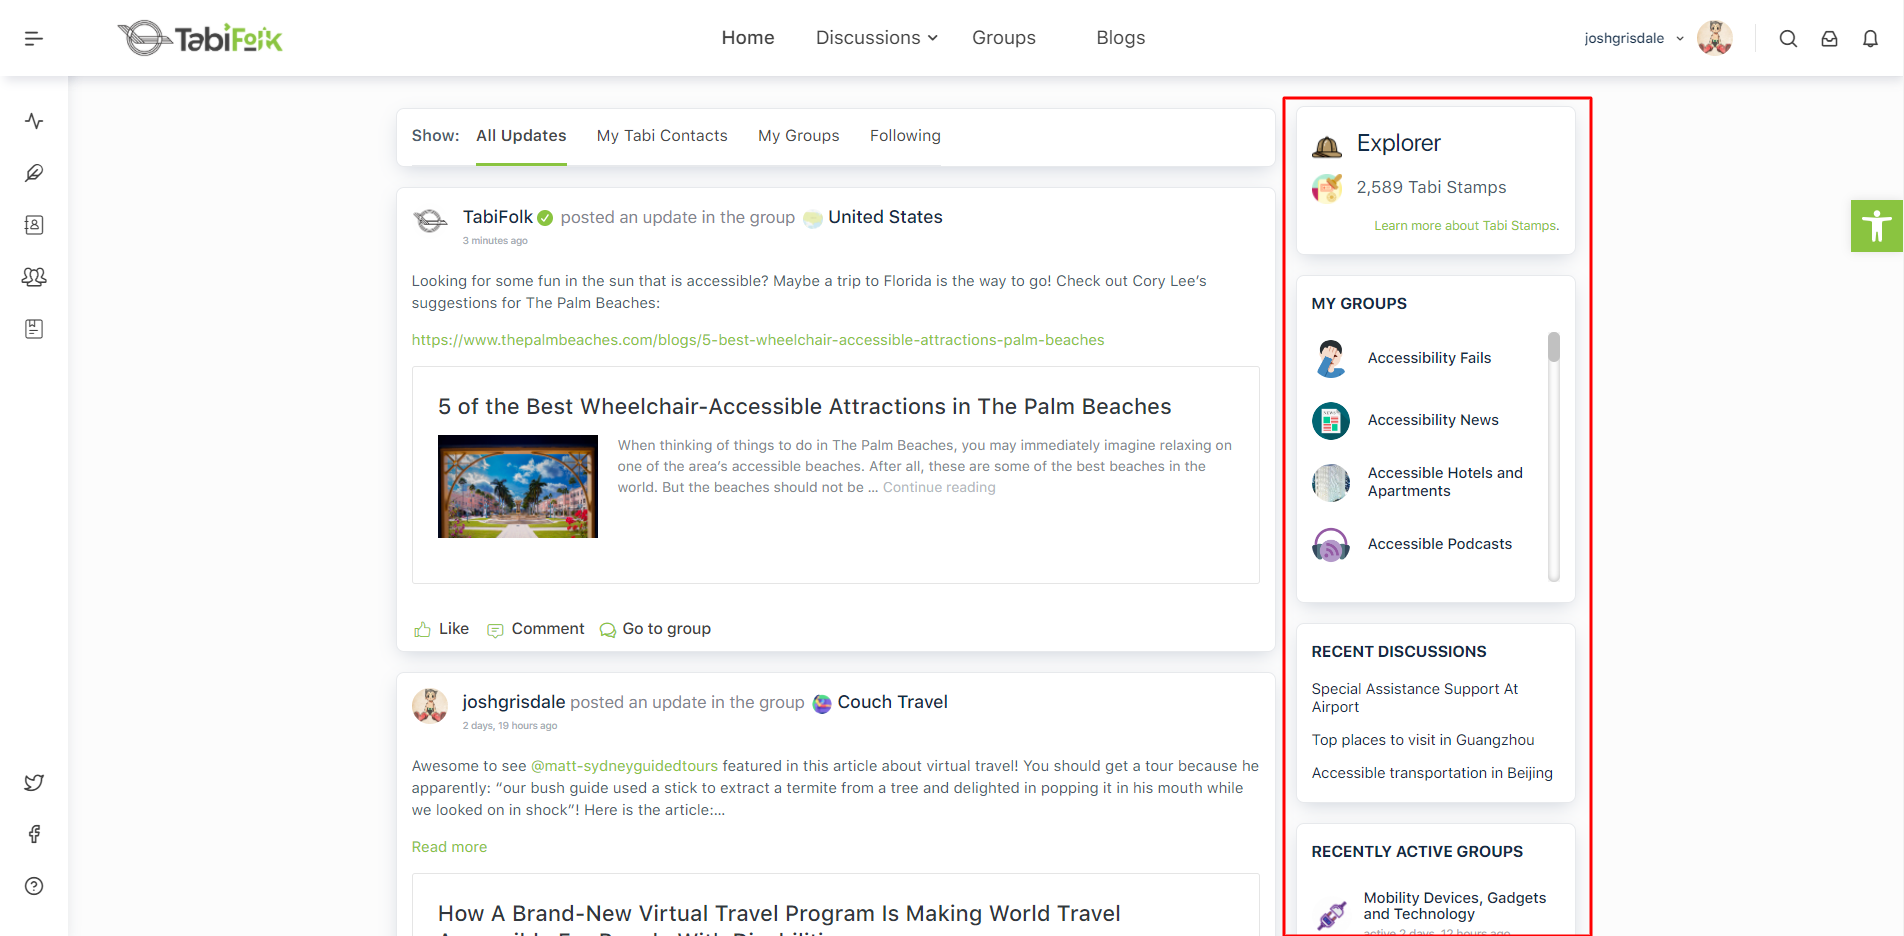The height and width of the screenshot is (936, 1904).
Task: Click Go to group button
Action: click(x=655, y=629)
